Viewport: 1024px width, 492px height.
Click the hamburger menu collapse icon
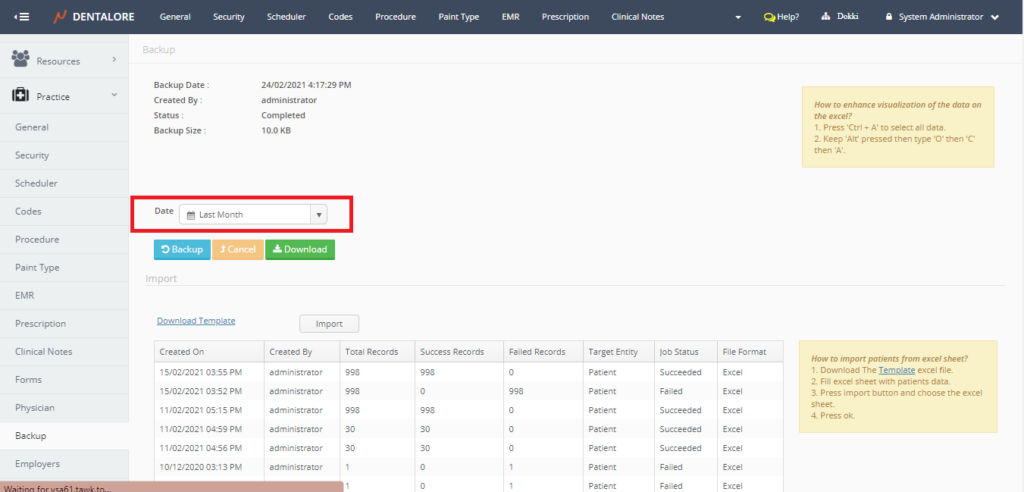coord(22,17)
